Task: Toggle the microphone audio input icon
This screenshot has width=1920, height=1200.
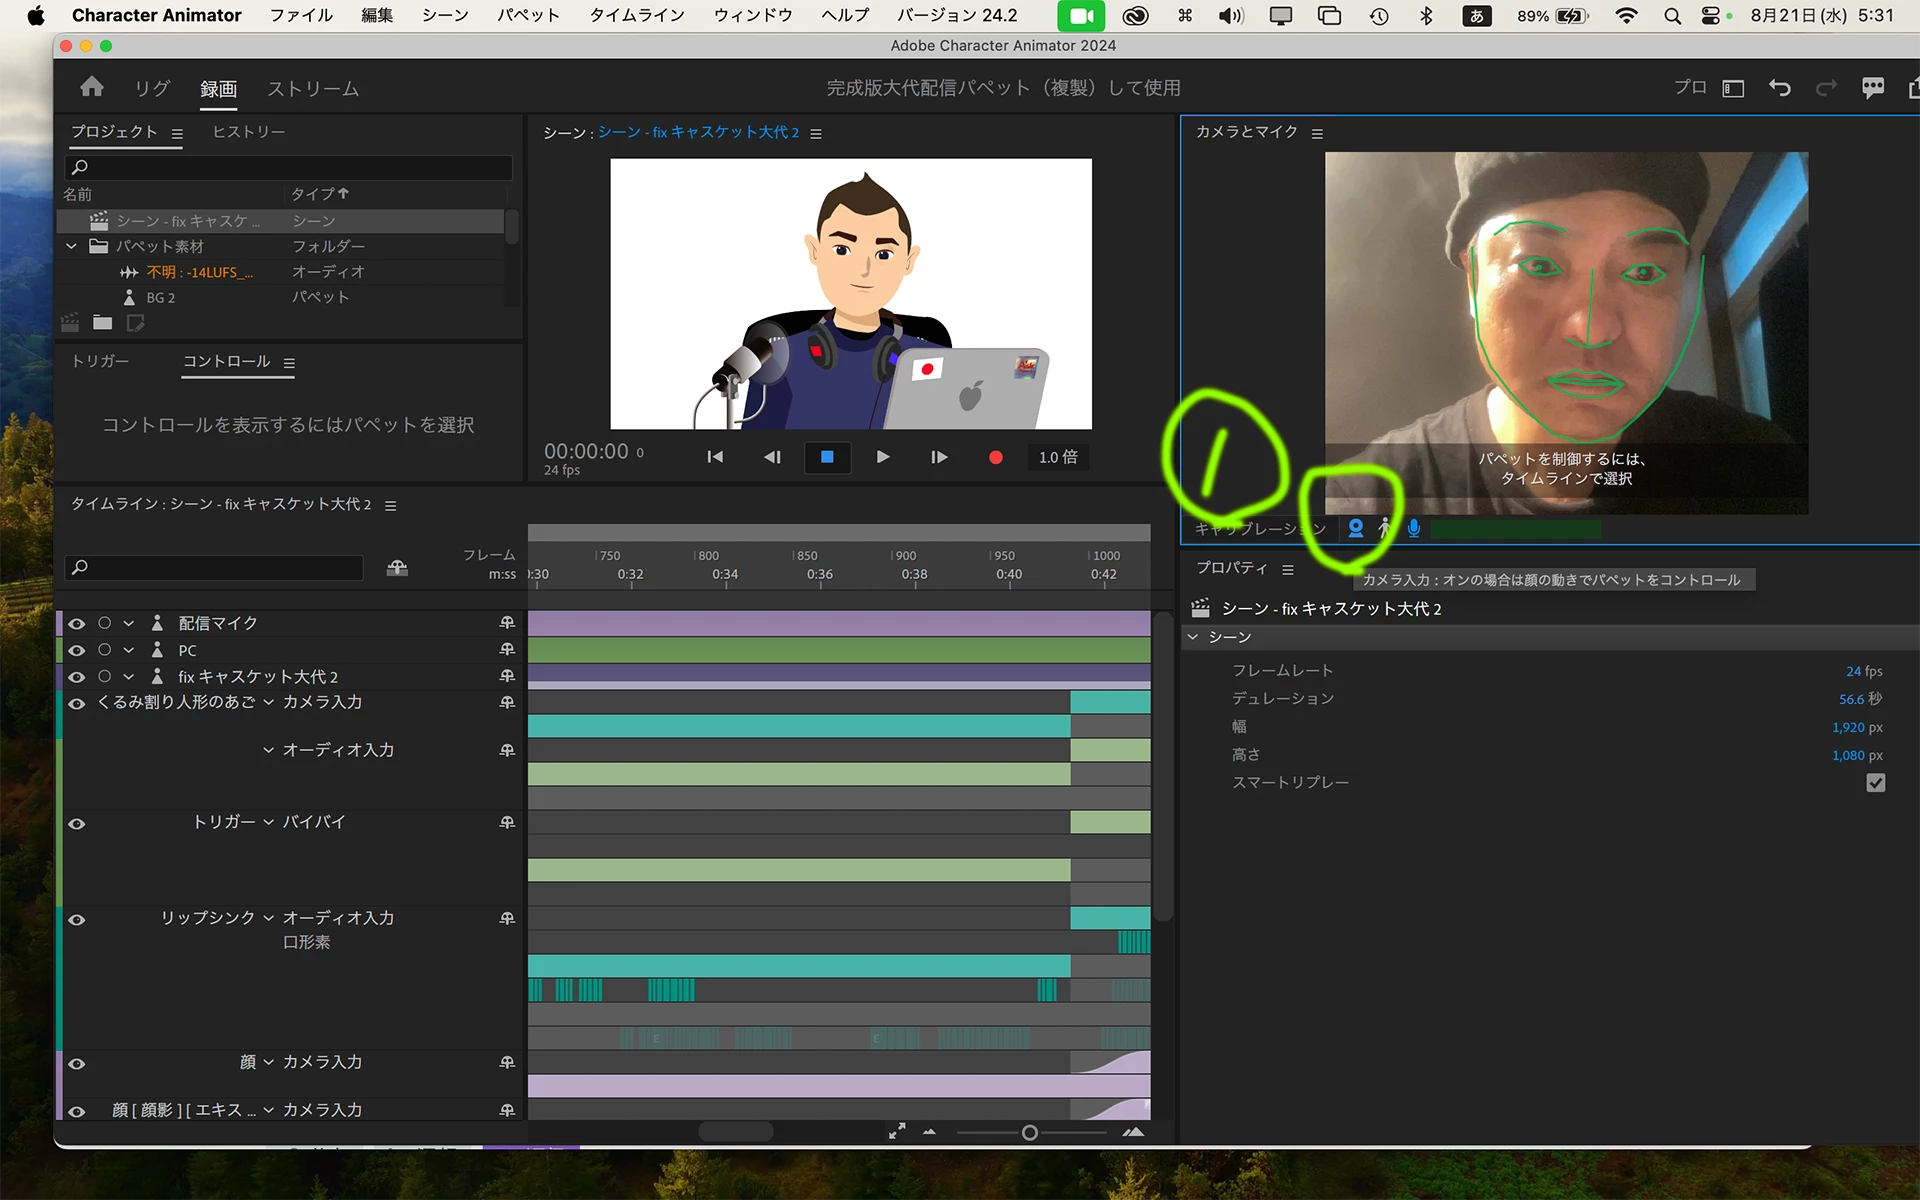Action: coord(1414,528)
